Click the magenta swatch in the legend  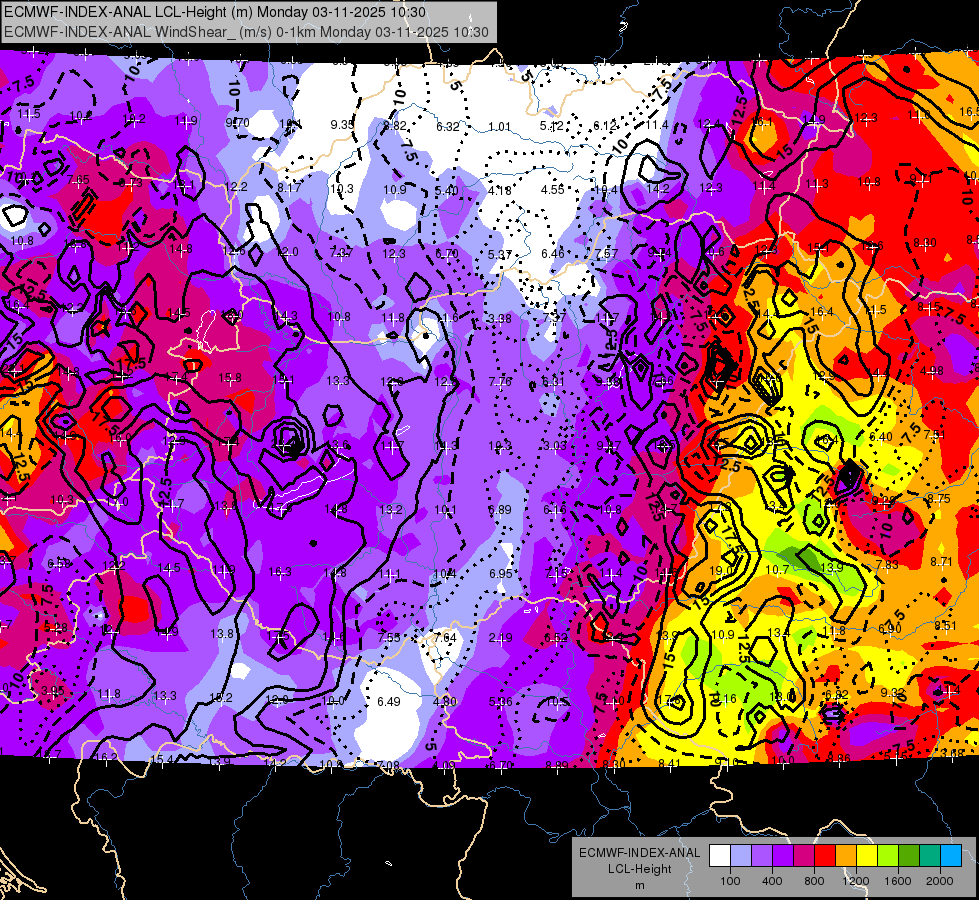click(804, 855)
